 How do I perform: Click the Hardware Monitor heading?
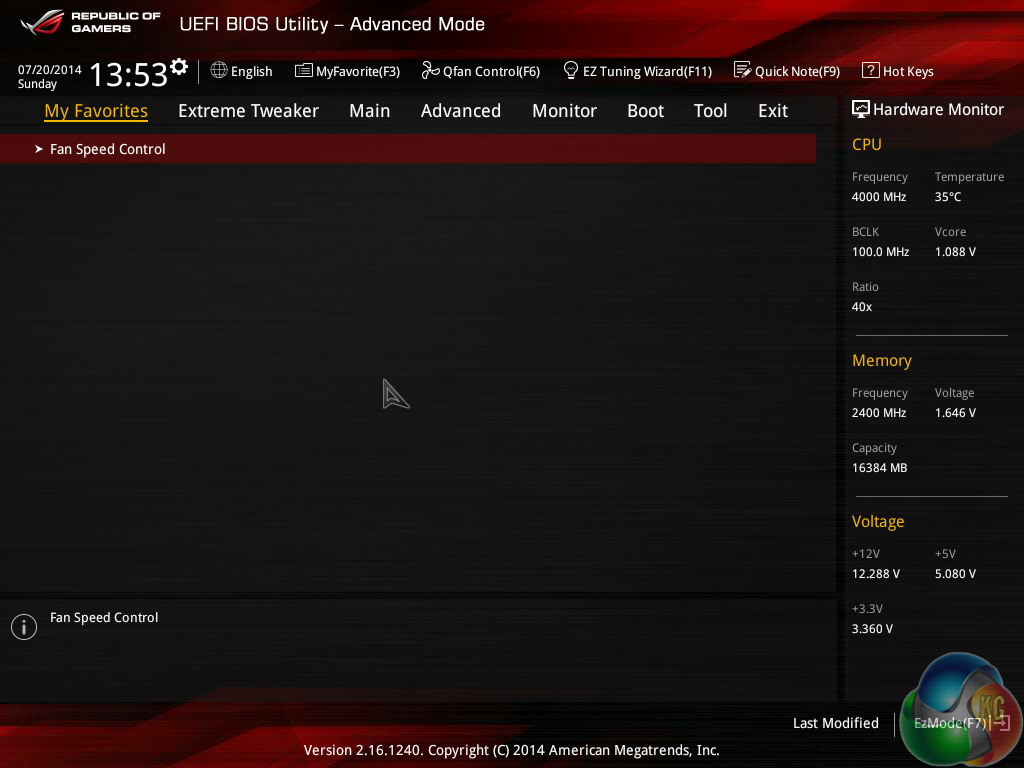coord(938,109)
